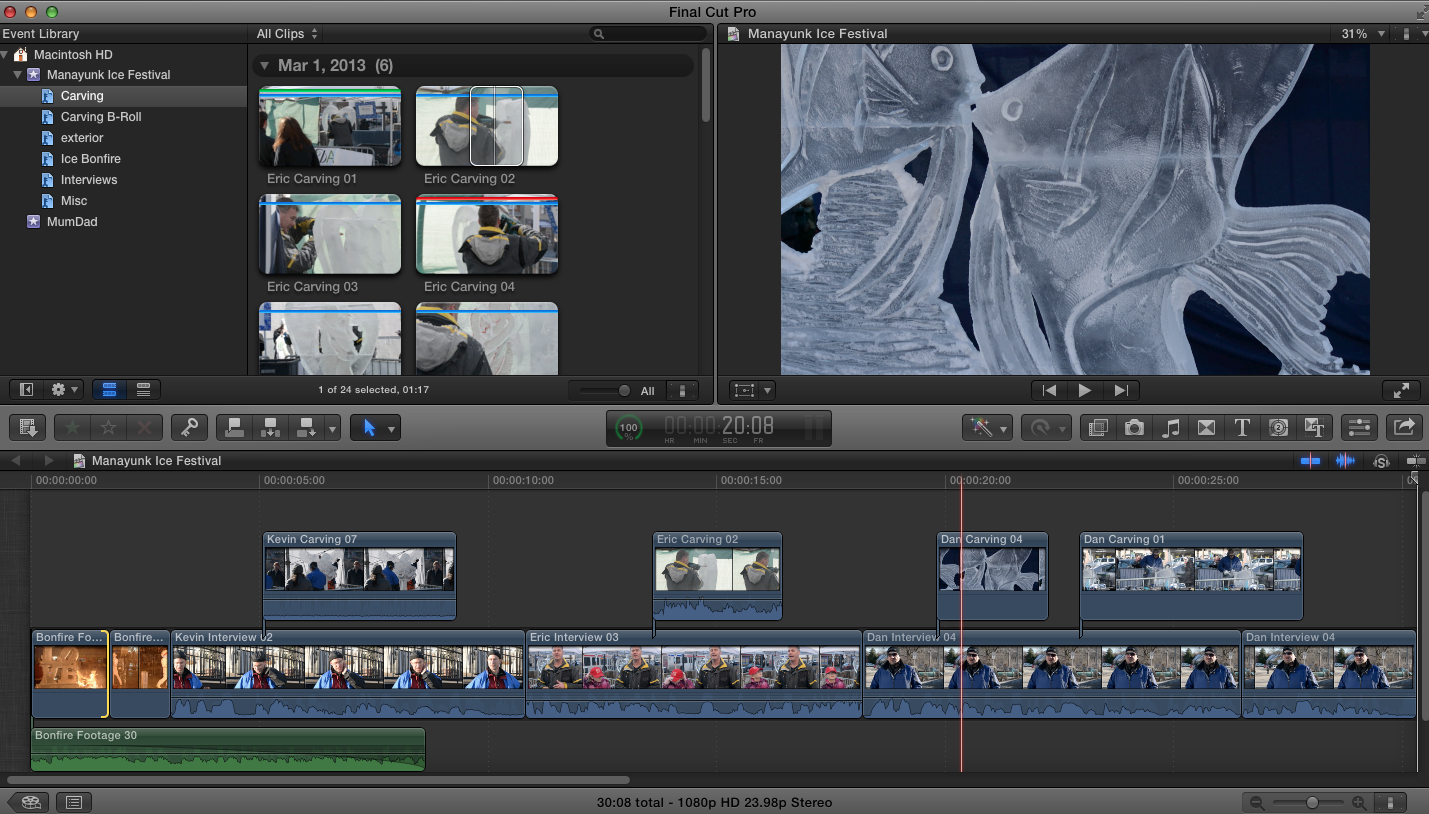Viewport: 1429px width, 814px height.
Task: Show the Music and Sound browser
Action: pos(1170,428)
